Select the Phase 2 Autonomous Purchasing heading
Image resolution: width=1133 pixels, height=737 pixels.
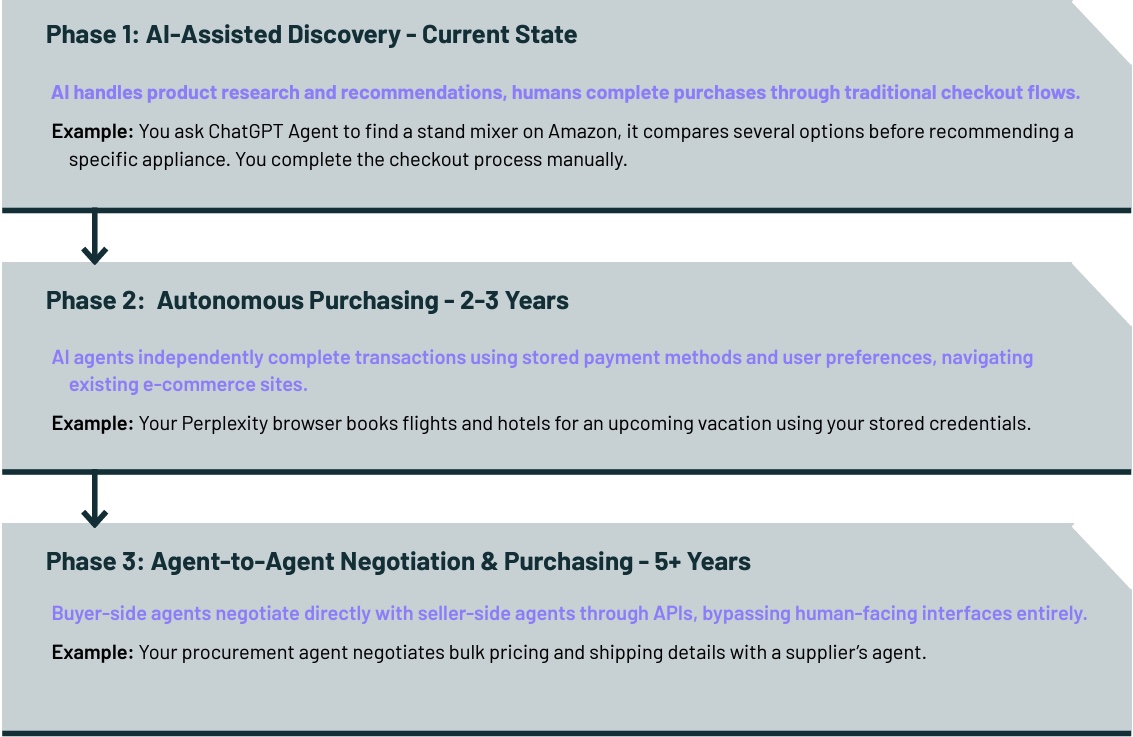307,300
